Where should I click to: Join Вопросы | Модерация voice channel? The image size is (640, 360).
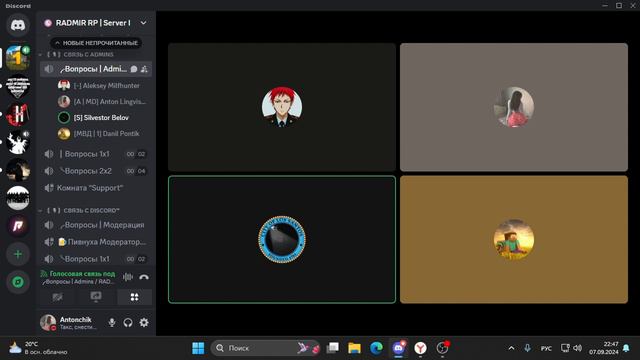point(96,225)
